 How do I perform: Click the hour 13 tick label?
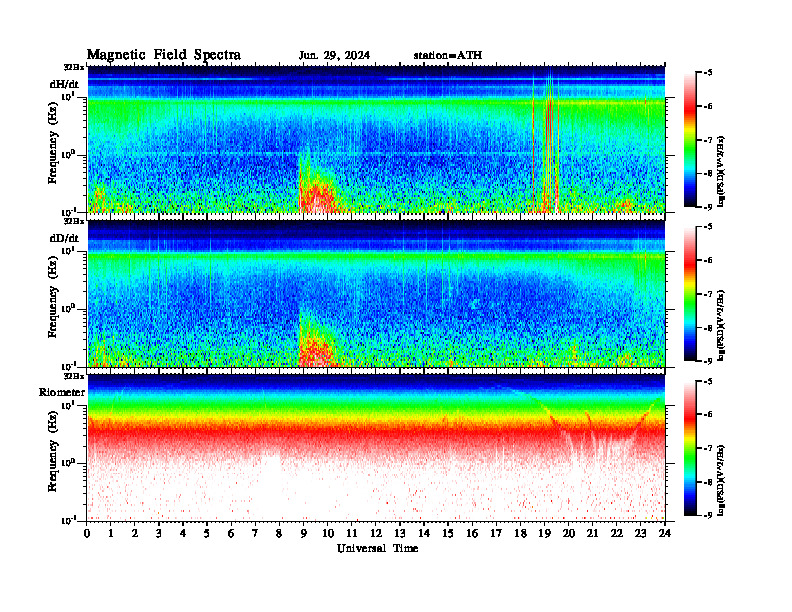pyautogui.click(x=400, y=533)
